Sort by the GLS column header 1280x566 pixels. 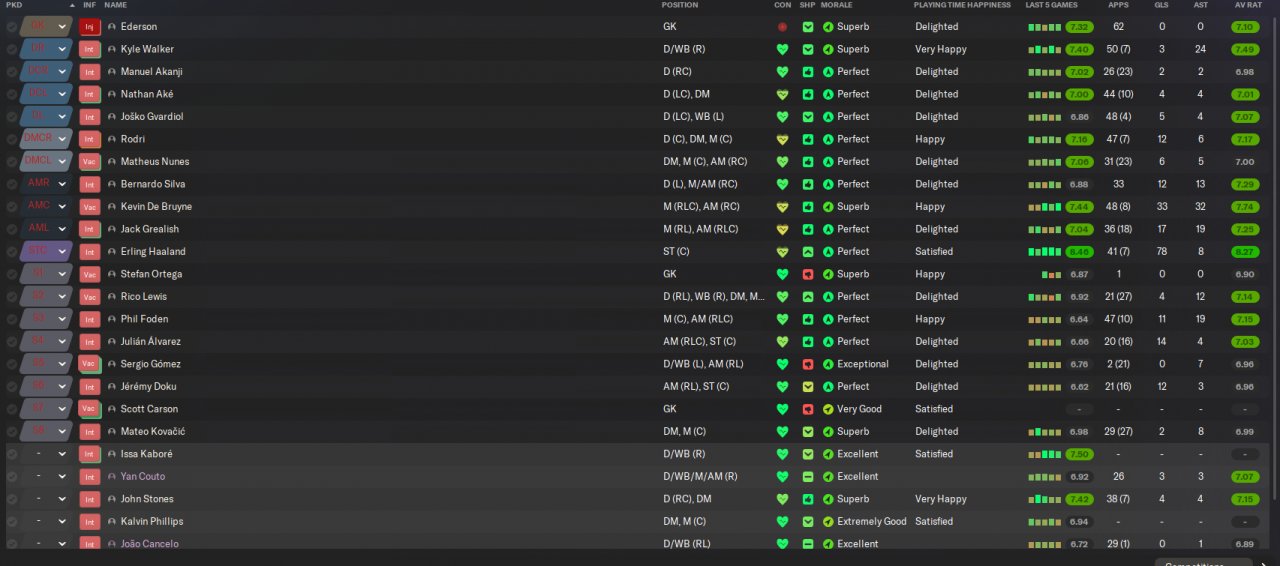(1161, 5)
